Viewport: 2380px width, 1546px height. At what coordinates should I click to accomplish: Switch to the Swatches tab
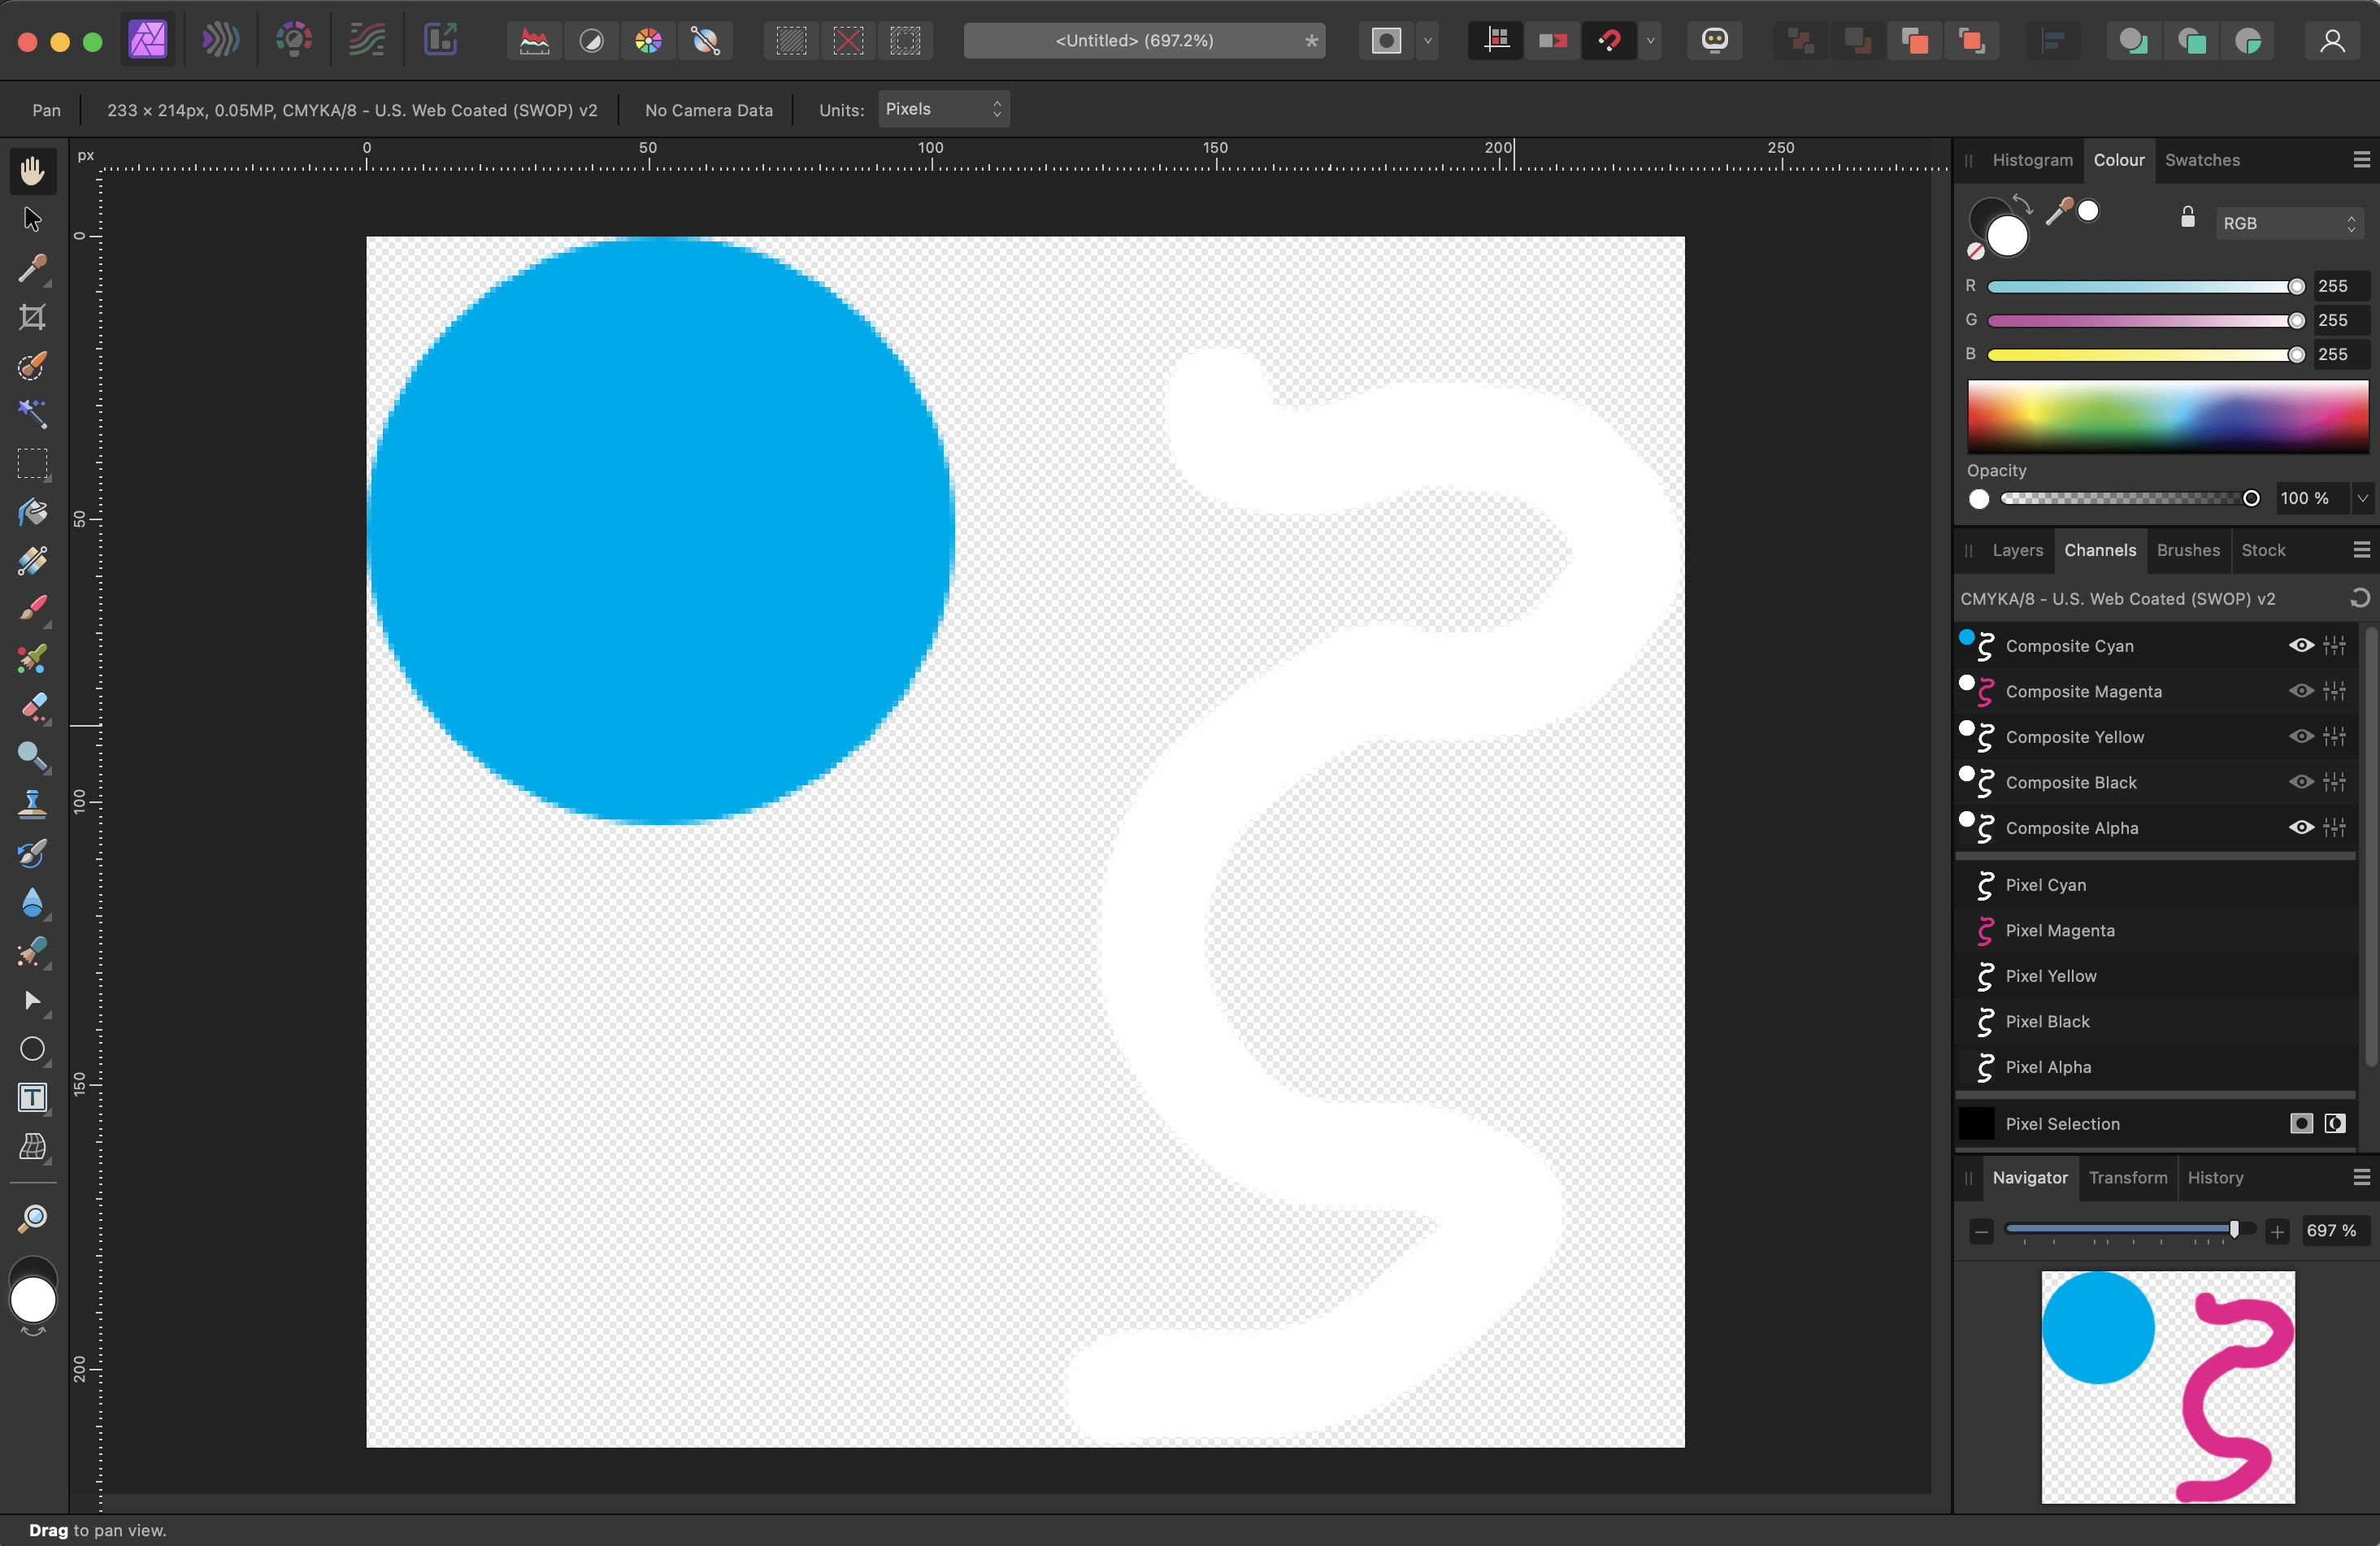(x=2202, y=160)
